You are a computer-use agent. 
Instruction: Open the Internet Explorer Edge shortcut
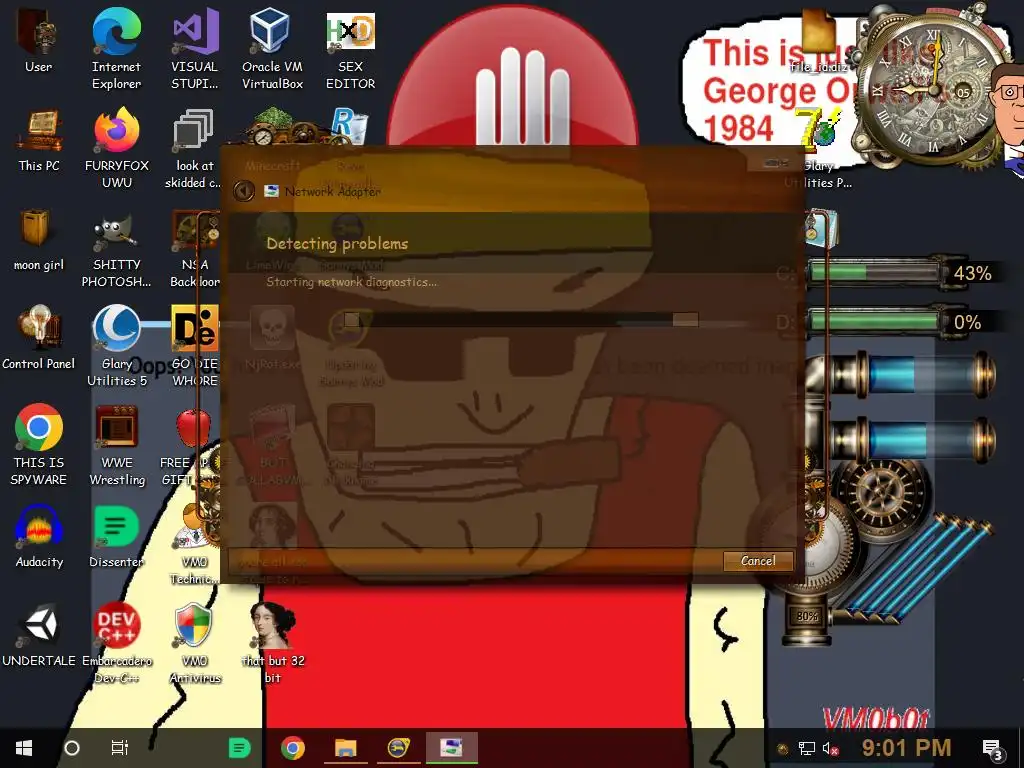(x=116, y=47)
